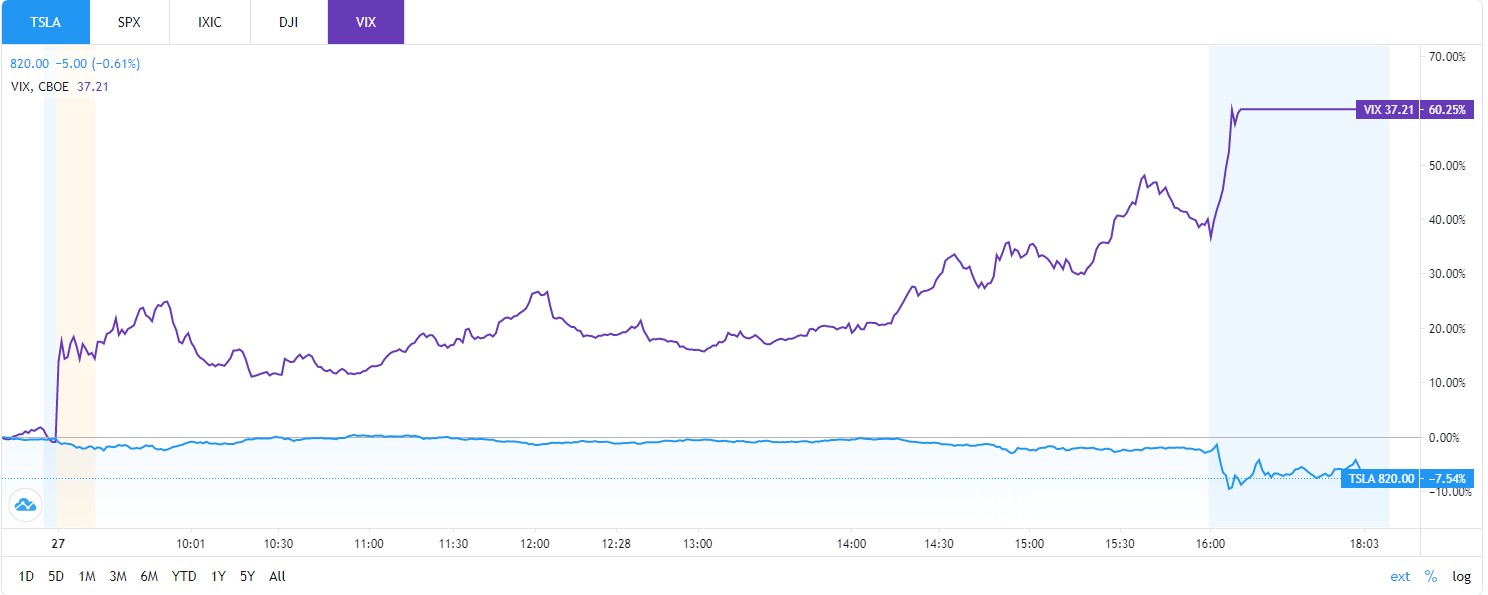Open the IXIC symbol tab
Viewport: 1488px width, 595px height.
(x=209, y=21)
